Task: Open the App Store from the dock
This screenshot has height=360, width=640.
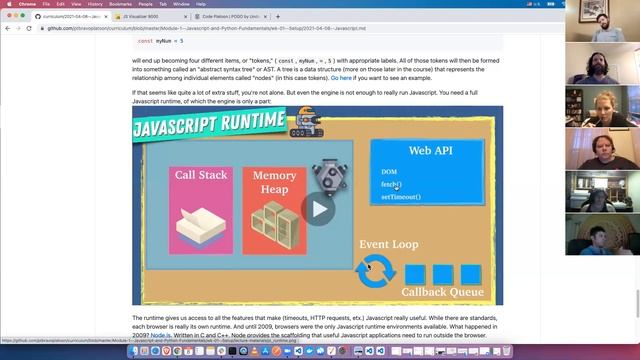Action: [265, 351]
